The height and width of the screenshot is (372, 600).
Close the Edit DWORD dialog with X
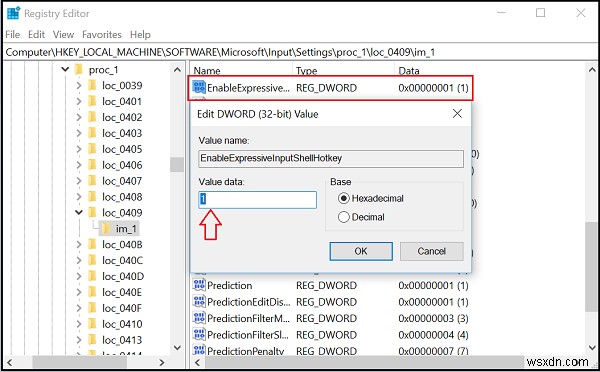click(457, 114)
